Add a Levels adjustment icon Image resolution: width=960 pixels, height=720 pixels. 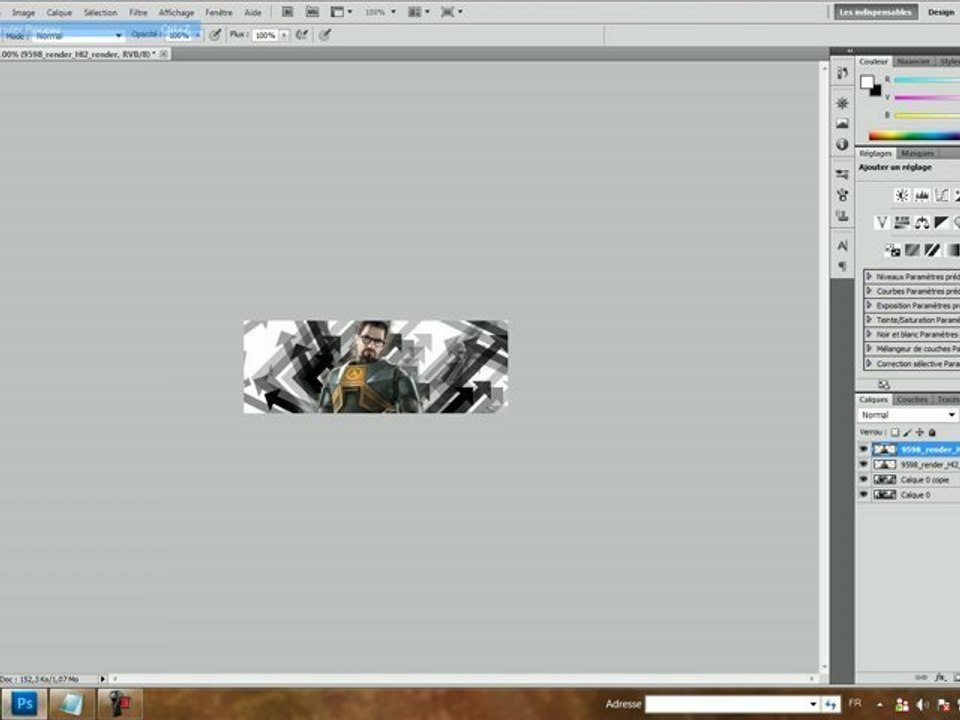coord(922,195)
